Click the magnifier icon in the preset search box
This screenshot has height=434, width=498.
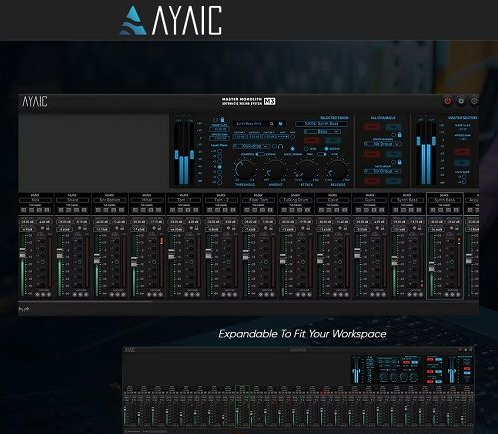[x=272, y=124]
